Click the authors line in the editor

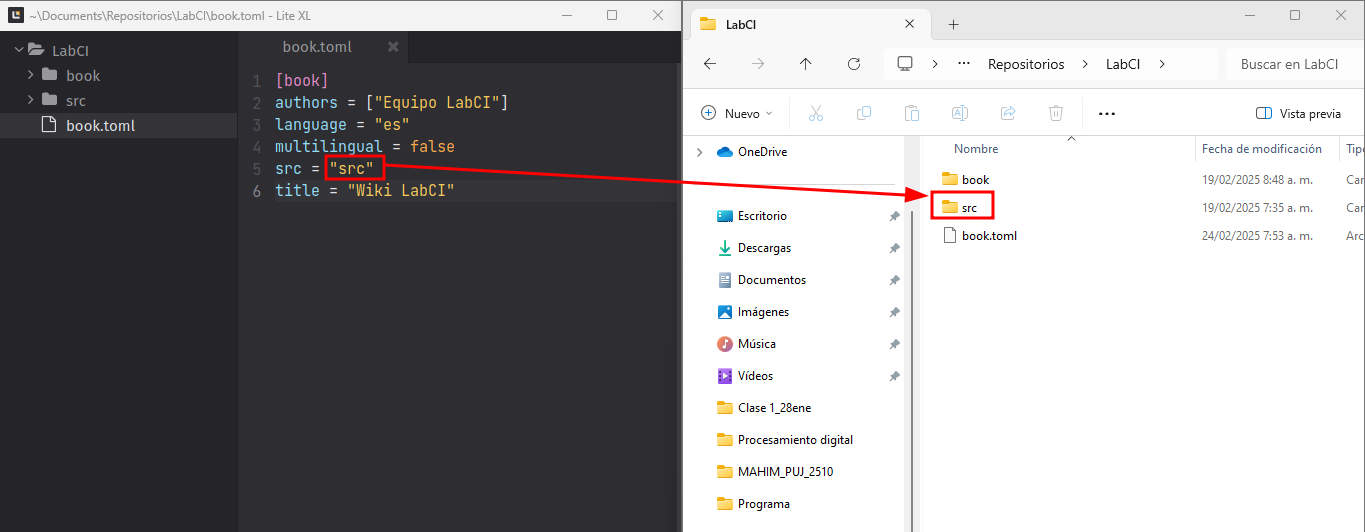392,103
